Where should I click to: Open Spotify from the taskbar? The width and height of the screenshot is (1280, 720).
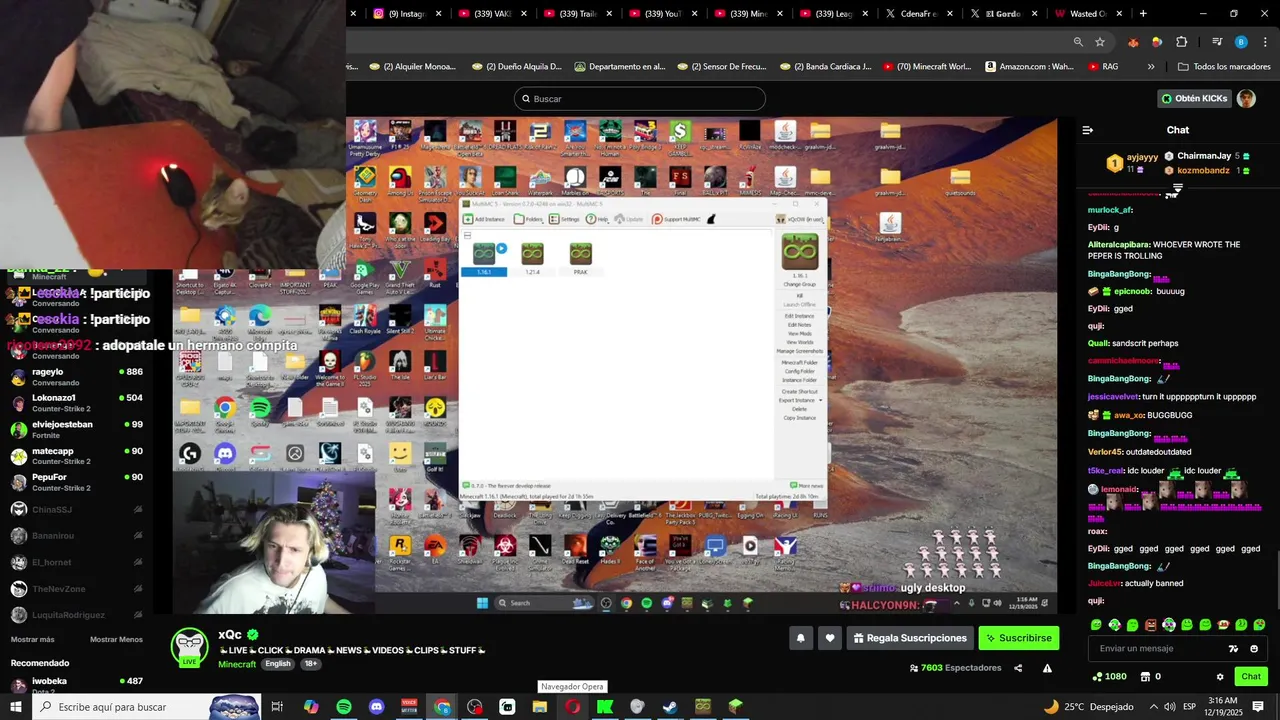[x=344, y=707]
